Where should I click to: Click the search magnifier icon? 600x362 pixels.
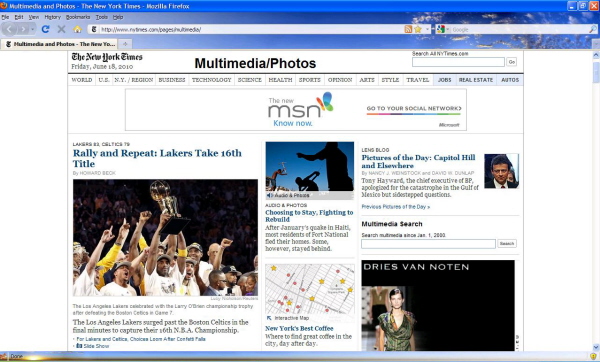point(592,29)
